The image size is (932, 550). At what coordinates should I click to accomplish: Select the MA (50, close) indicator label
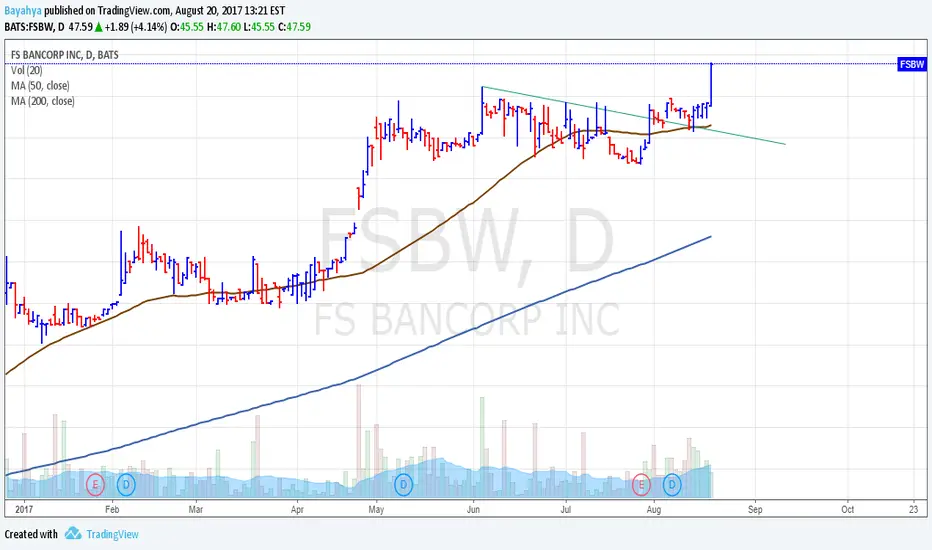tap(40, 86)
